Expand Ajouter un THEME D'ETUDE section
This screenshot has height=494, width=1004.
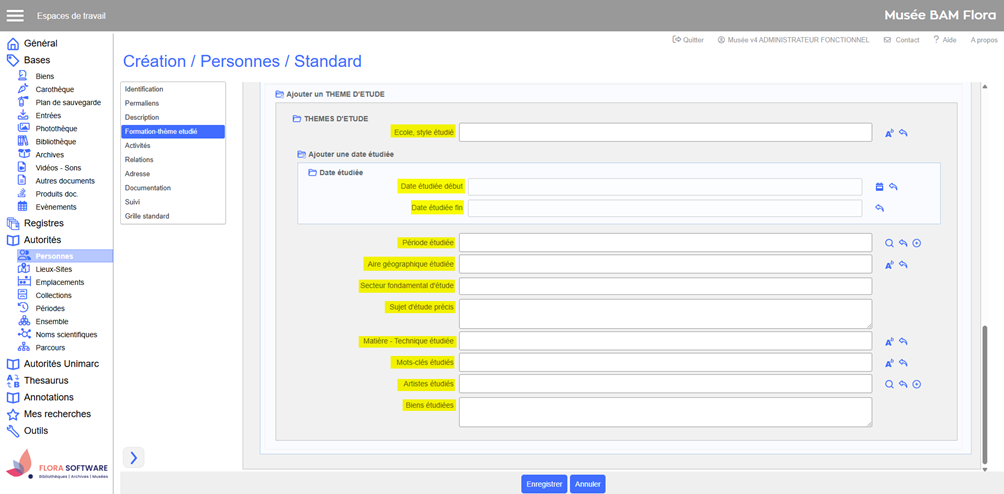tap(280, 94)
